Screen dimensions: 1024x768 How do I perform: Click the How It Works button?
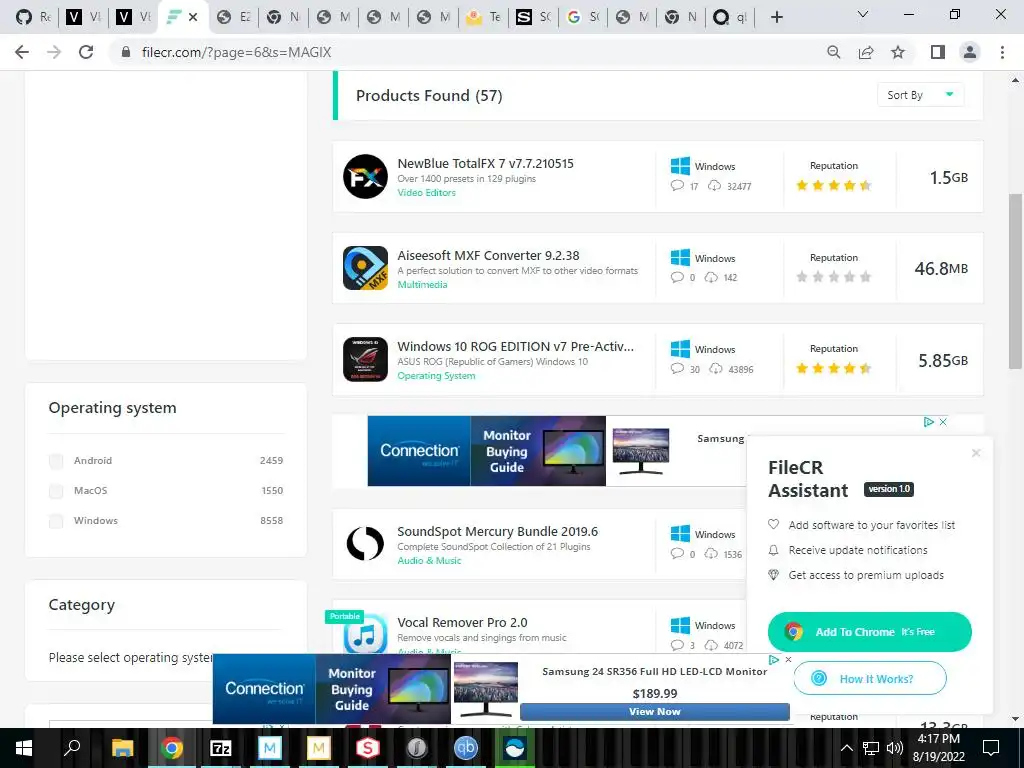[870, 679]
